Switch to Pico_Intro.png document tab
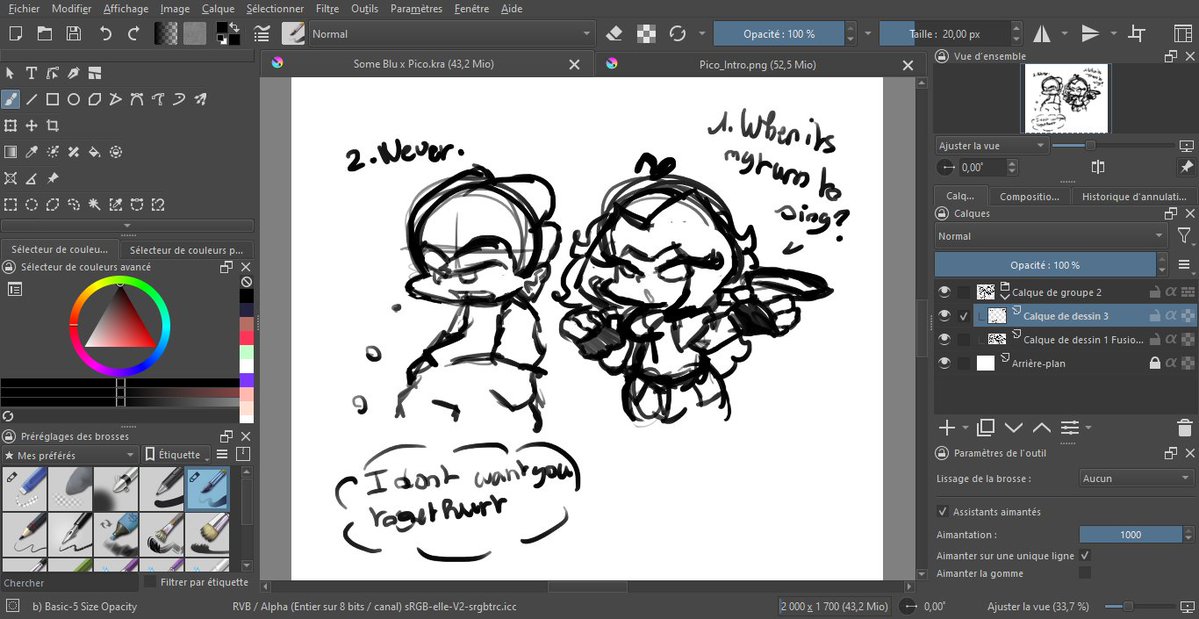Image resolution: width=1199 pixels, height=619 pixels. pyautogui.click(x=757, y=65)
